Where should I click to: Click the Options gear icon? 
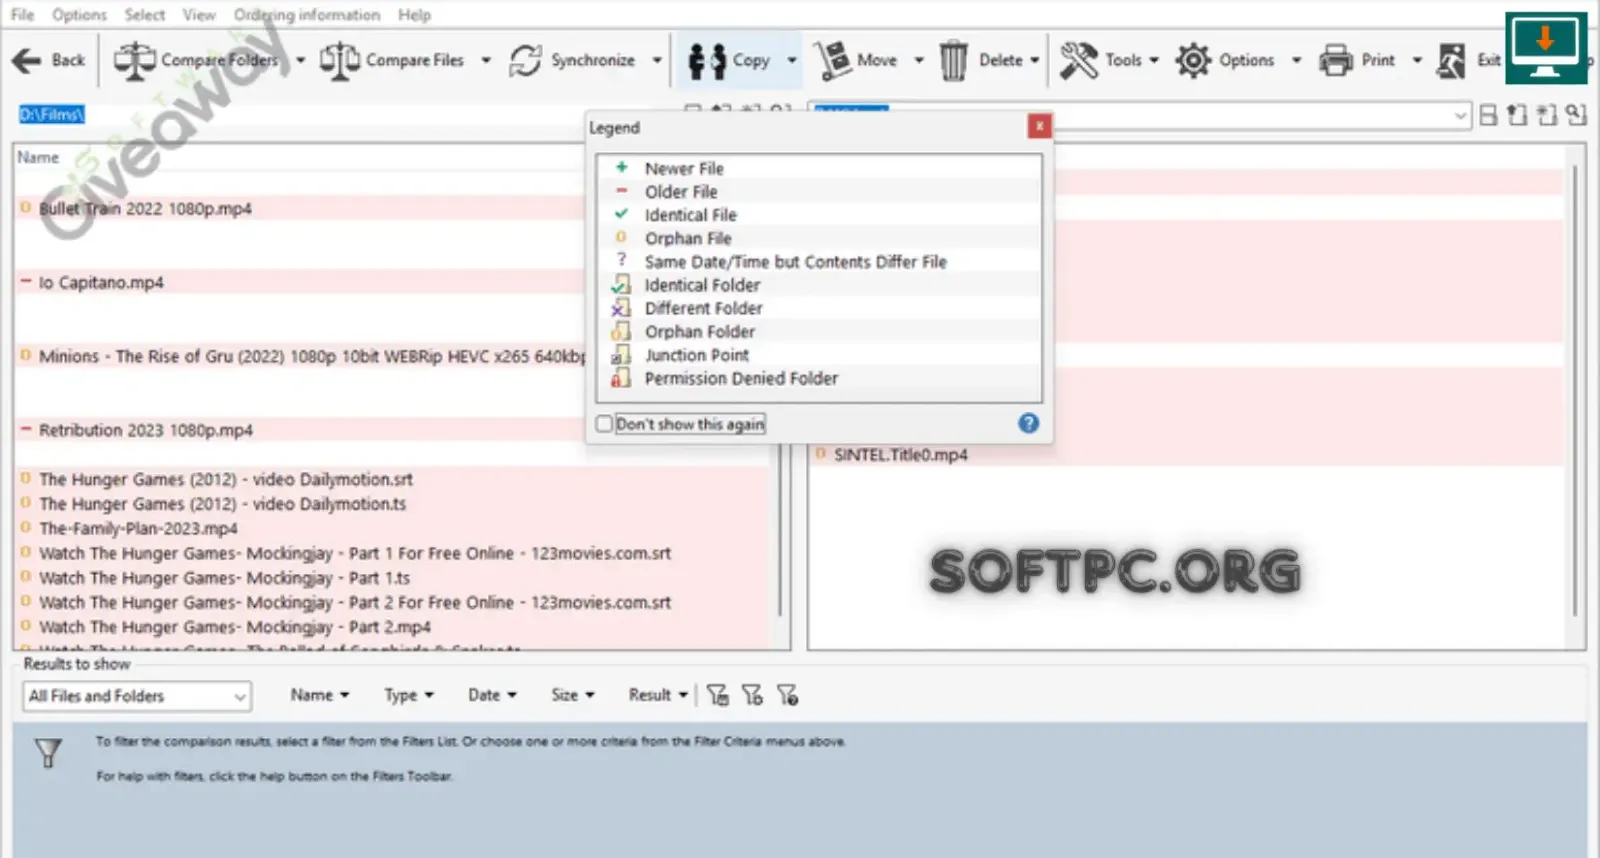click(x=1193, y=60)
